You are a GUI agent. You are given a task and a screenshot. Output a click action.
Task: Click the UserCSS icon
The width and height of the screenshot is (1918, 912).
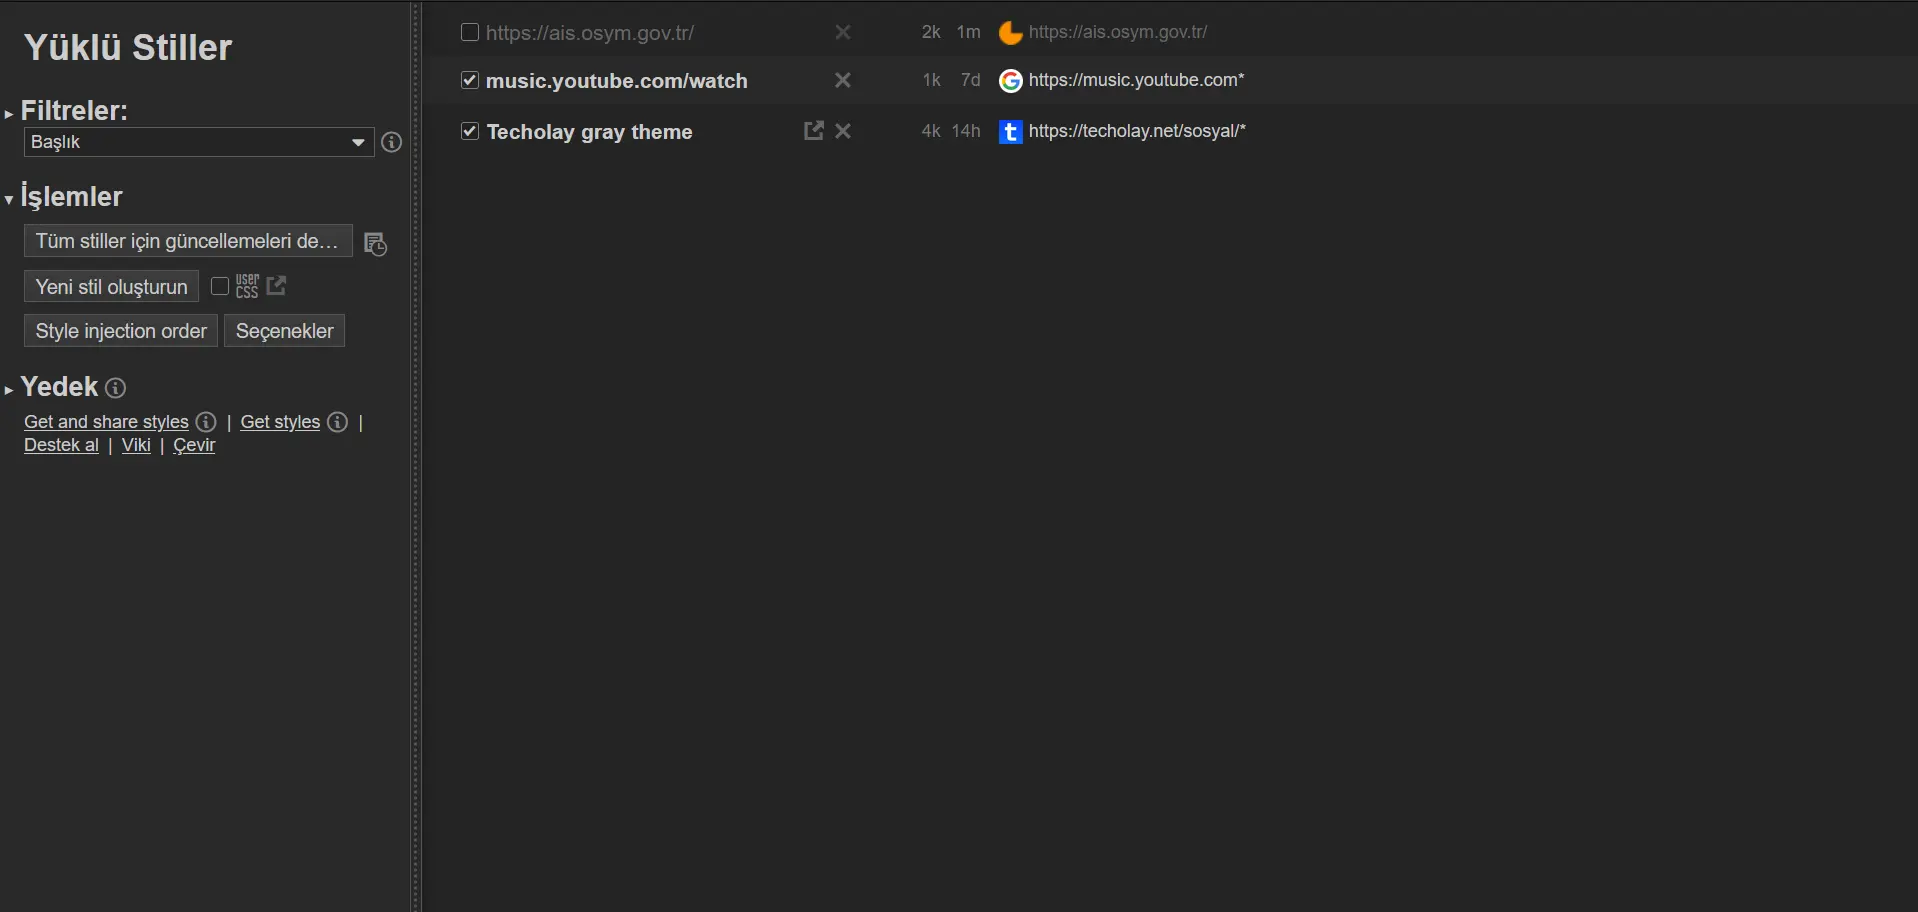pos(248,286)
